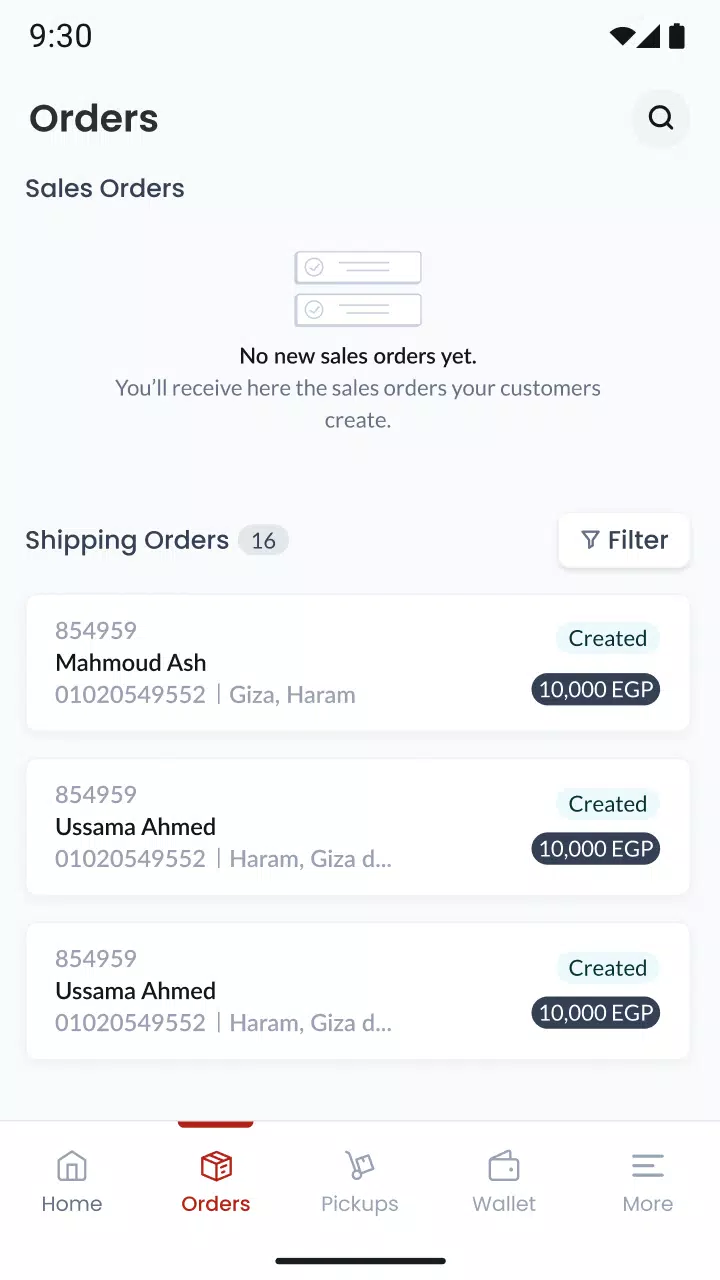
Task: Tap 10,000 EGP badge on Mahmoud Ash order
Action: point(596,689)
